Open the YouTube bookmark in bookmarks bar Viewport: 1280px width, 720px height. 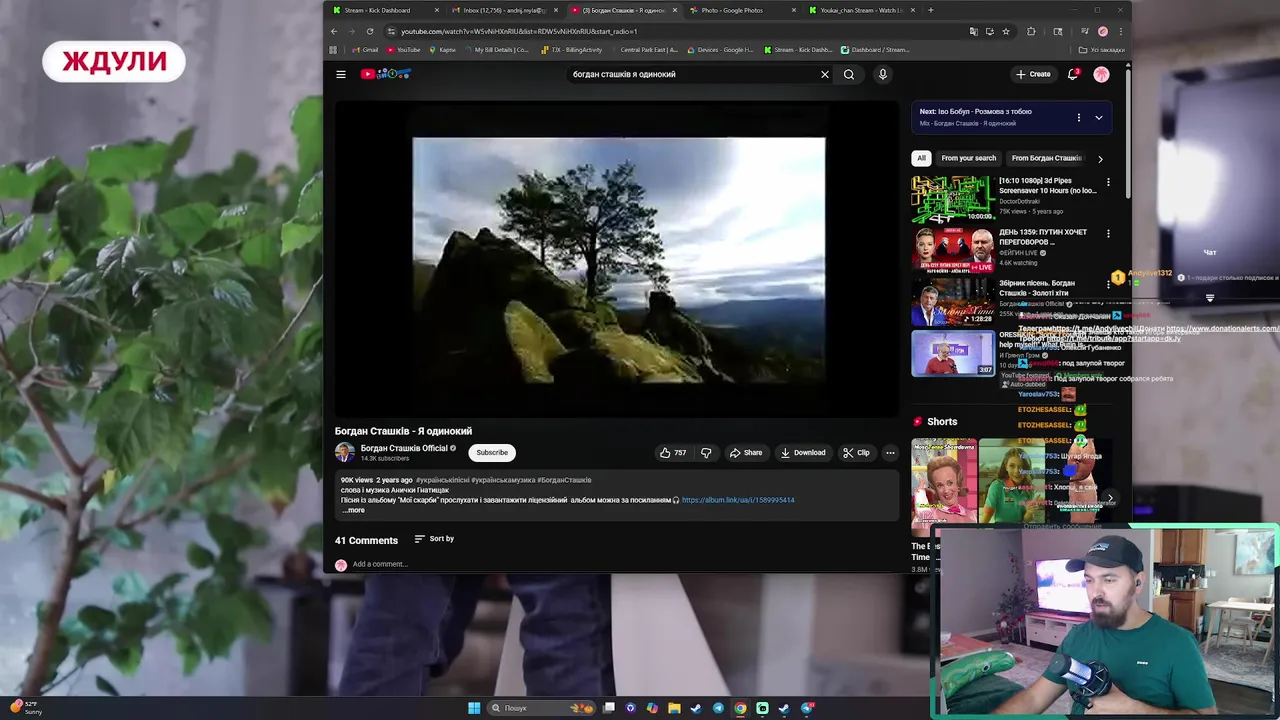coord(404,50)
